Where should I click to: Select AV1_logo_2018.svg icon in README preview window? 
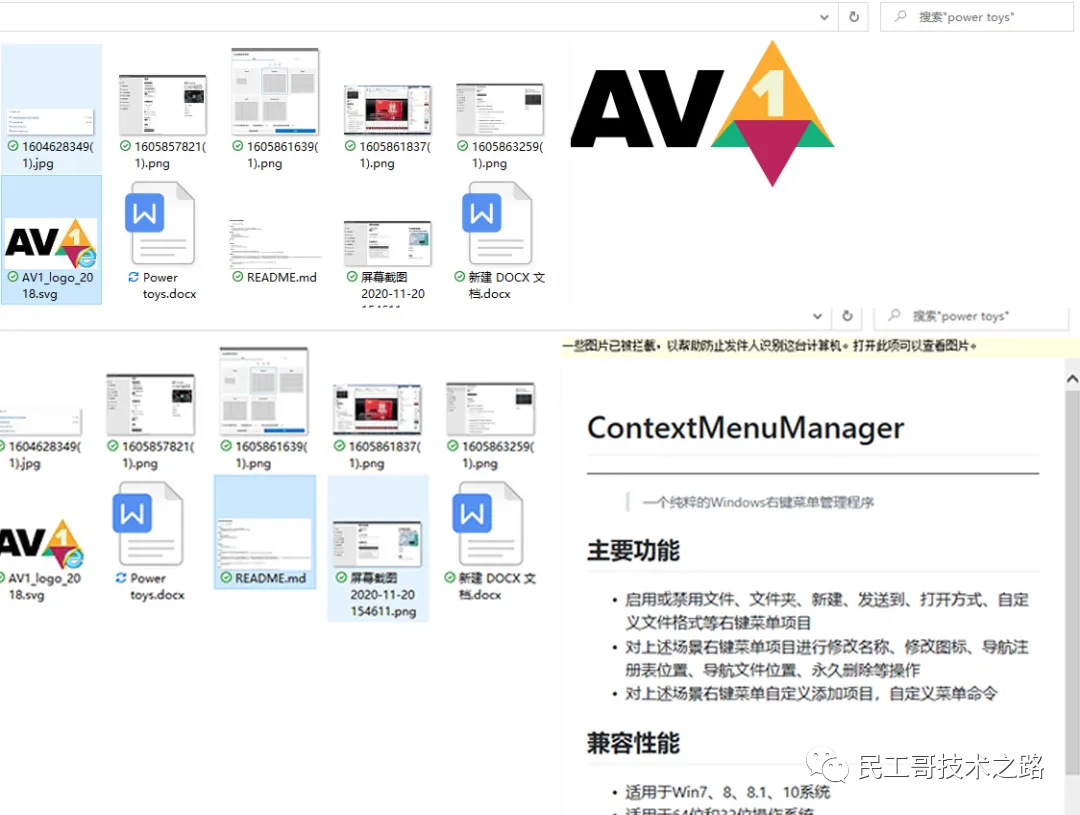coord(41,543)
